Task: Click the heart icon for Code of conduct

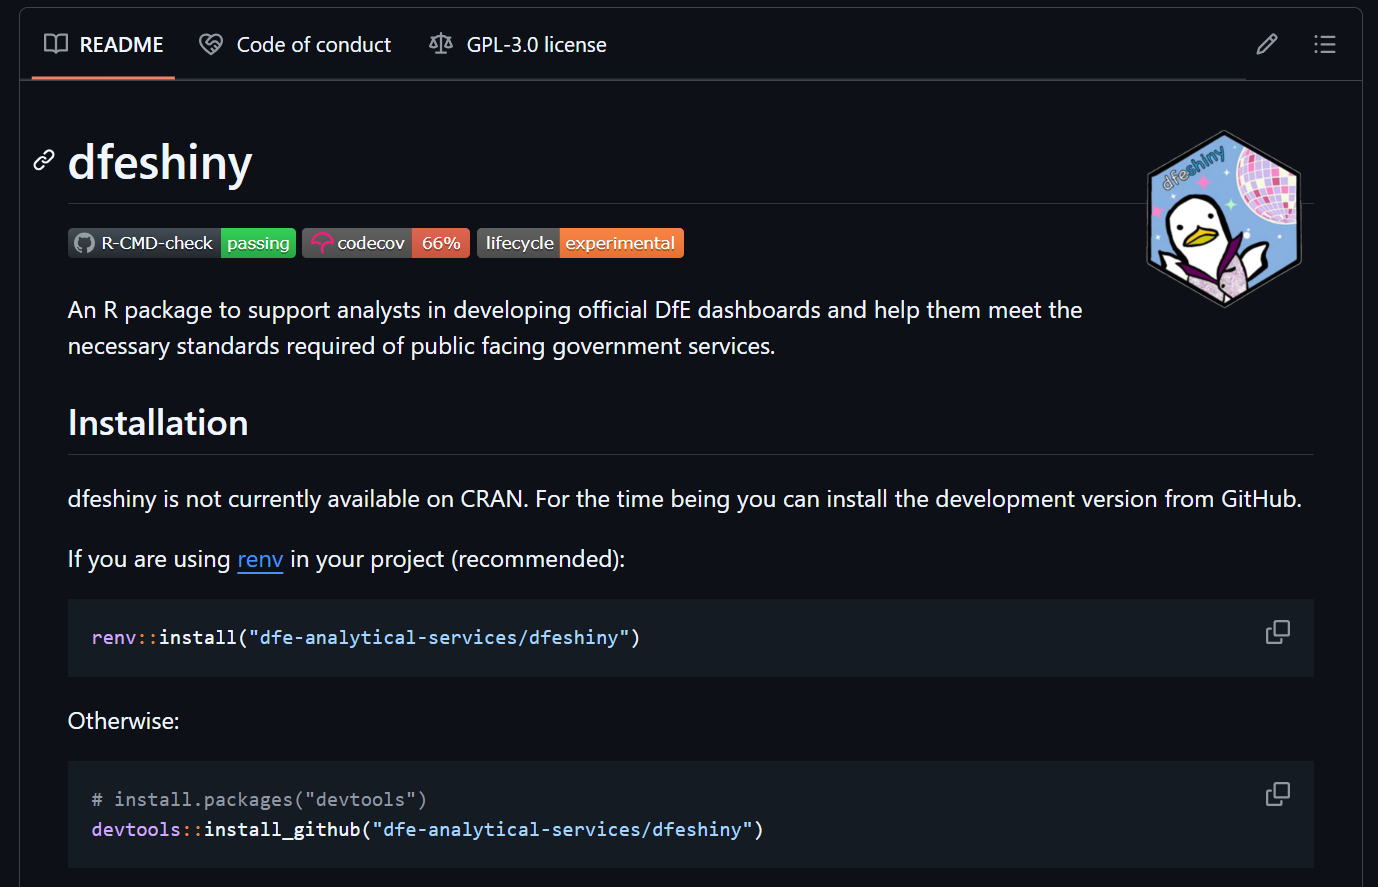Action: coord(211,44)
